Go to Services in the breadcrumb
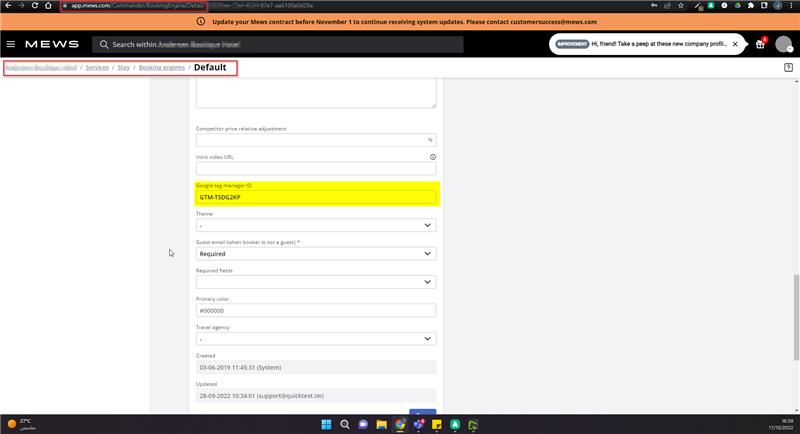 [97, 68]
